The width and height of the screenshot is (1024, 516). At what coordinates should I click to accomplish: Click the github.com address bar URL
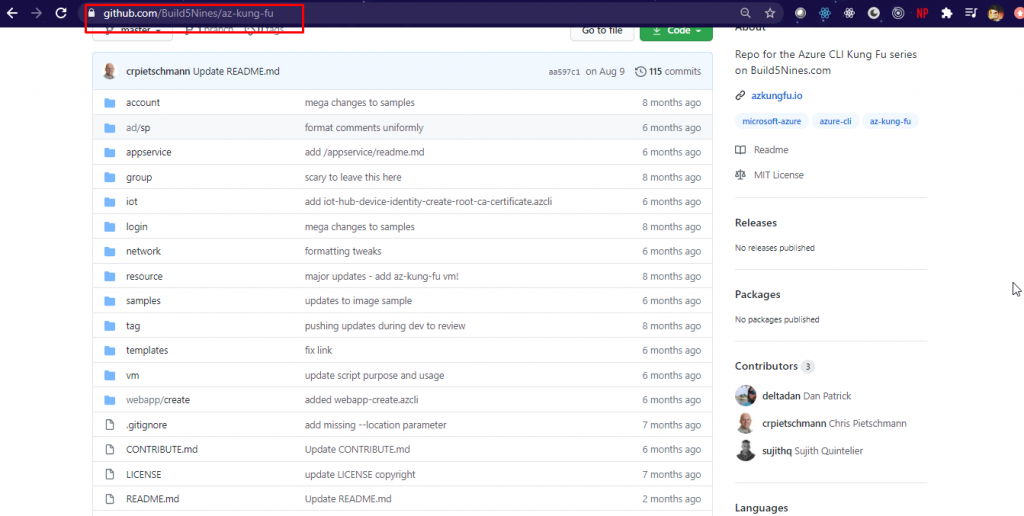(x=188, y=13)
